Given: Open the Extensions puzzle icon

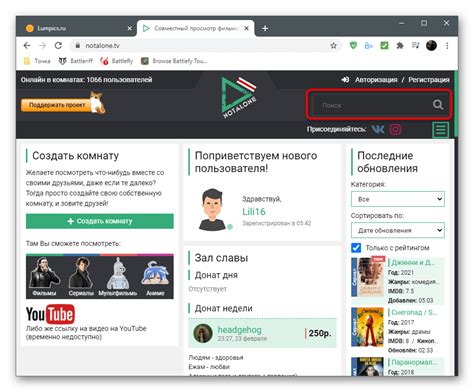Looking at the screenshot, I should click(x=400, y=46).
